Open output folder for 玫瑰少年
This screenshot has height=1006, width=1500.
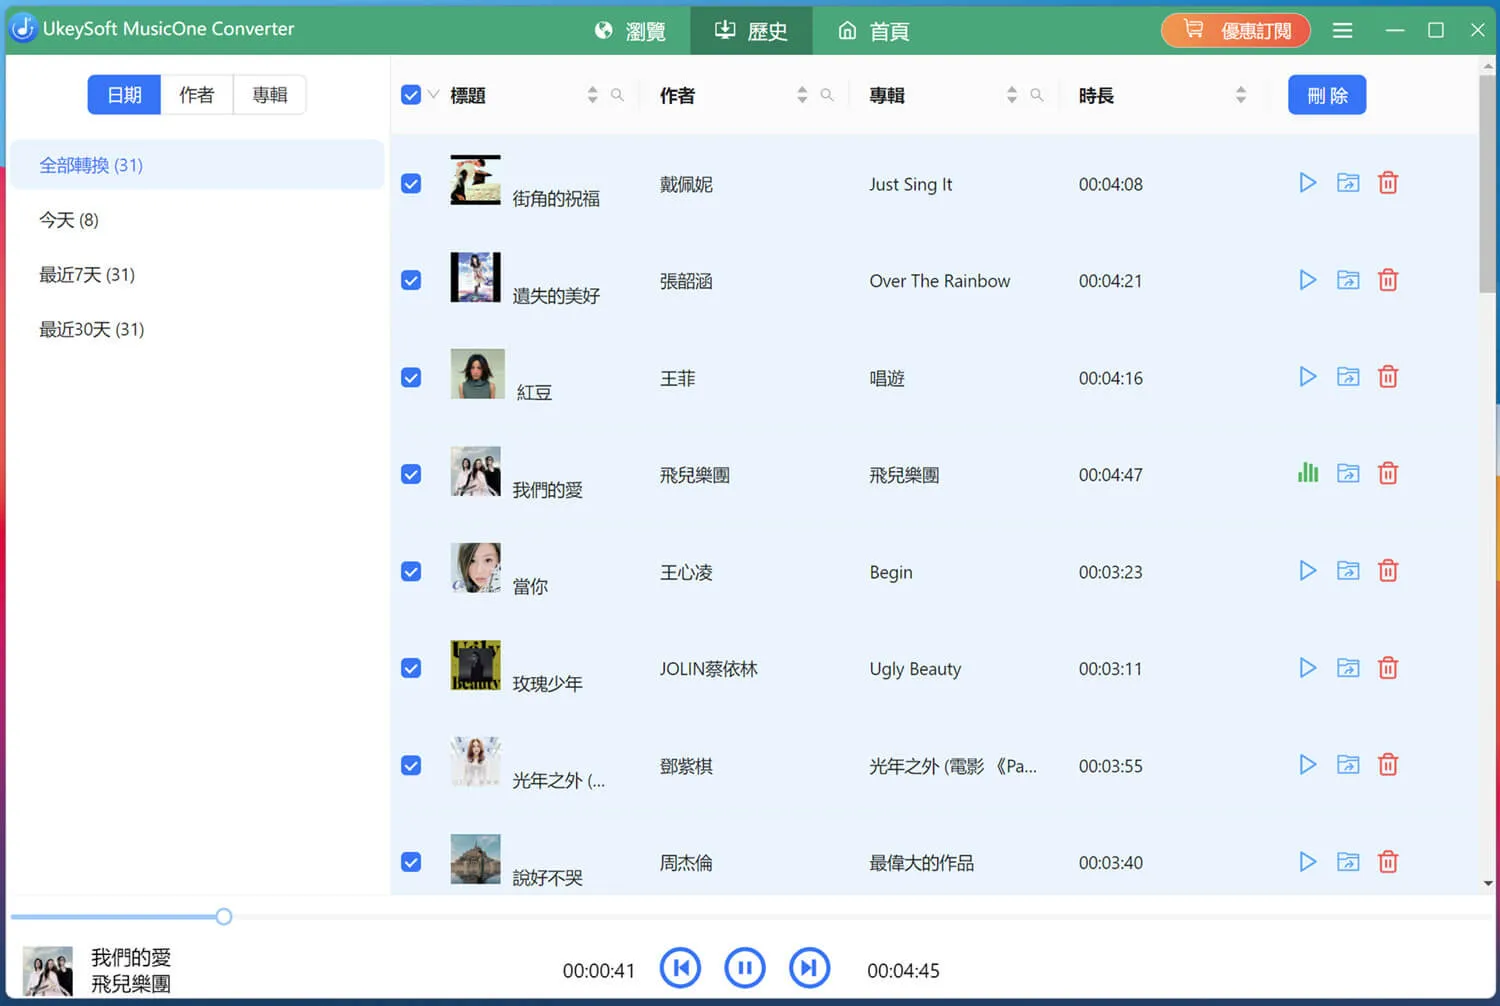1348,668
